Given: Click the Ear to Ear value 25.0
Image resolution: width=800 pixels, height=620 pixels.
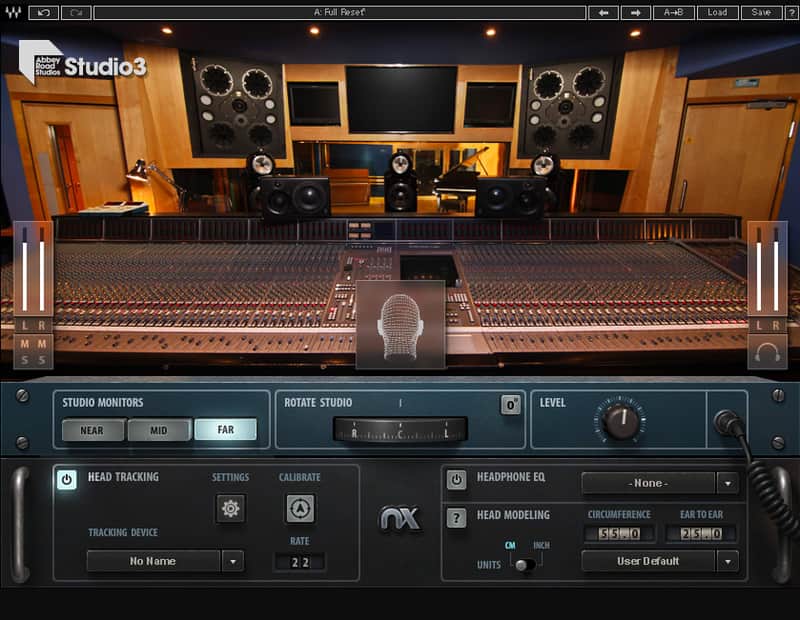Looking at the screenshot, I should [701, 534].
